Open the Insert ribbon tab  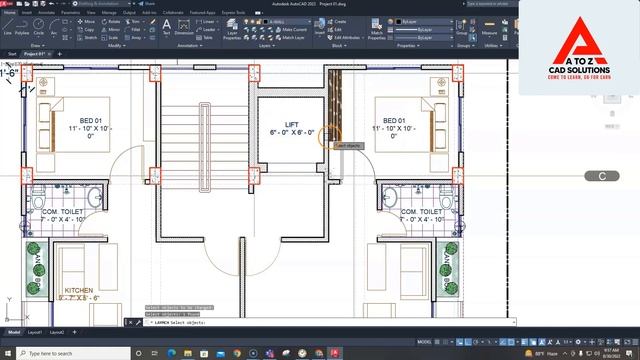(x=27, y=13)
